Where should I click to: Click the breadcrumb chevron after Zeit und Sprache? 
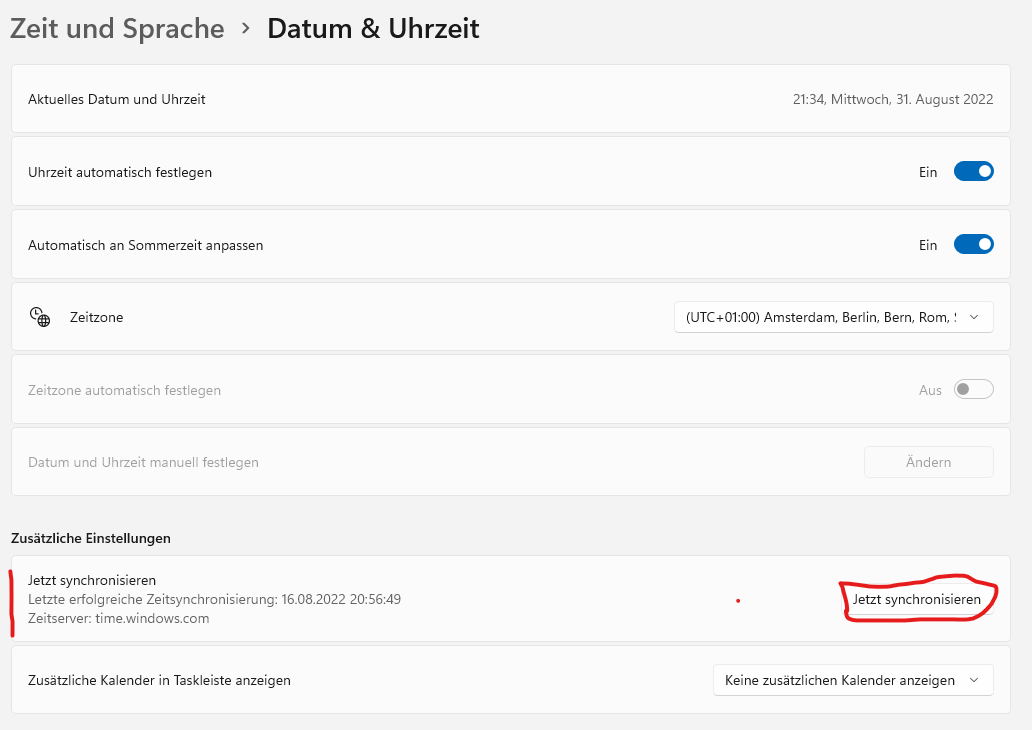(246, 29)
